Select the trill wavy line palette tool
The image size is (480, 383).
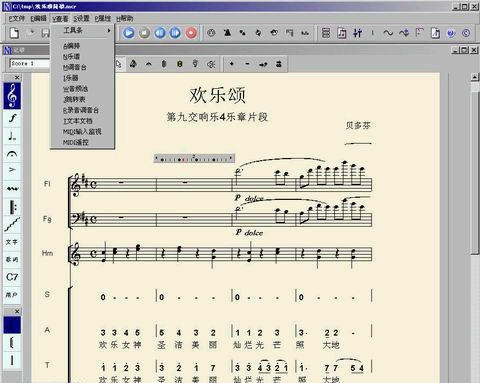coord(12,189)
